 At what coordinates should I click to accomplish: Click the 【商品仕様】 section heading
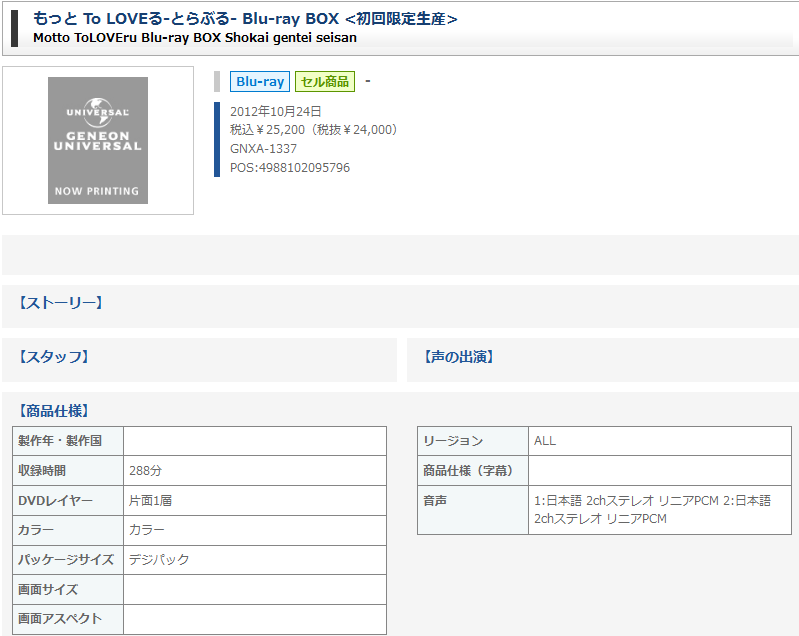[53, 410]
